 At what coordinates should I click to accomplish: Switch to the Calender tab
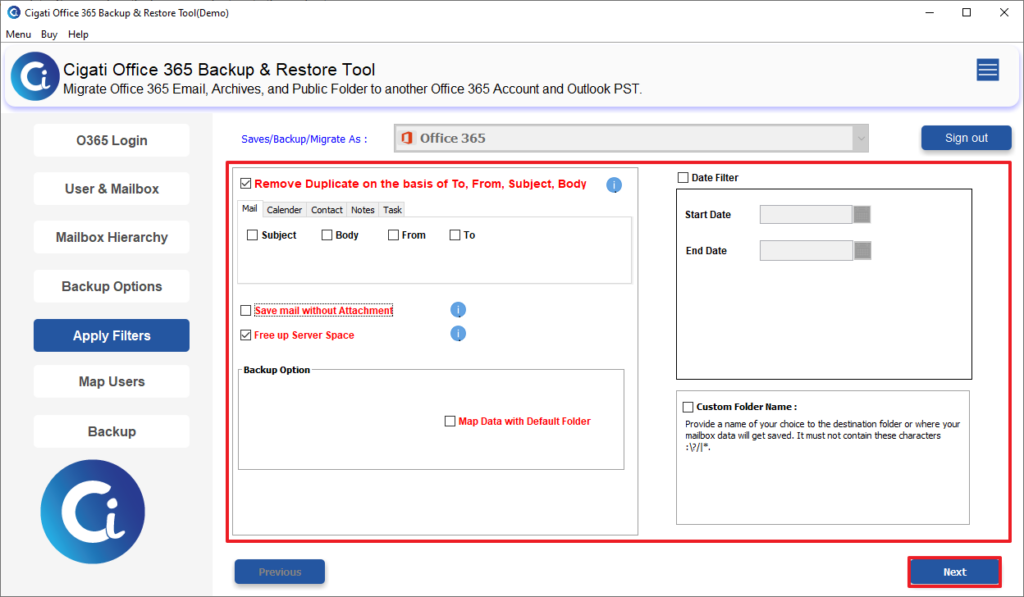[x=284, y=210]
